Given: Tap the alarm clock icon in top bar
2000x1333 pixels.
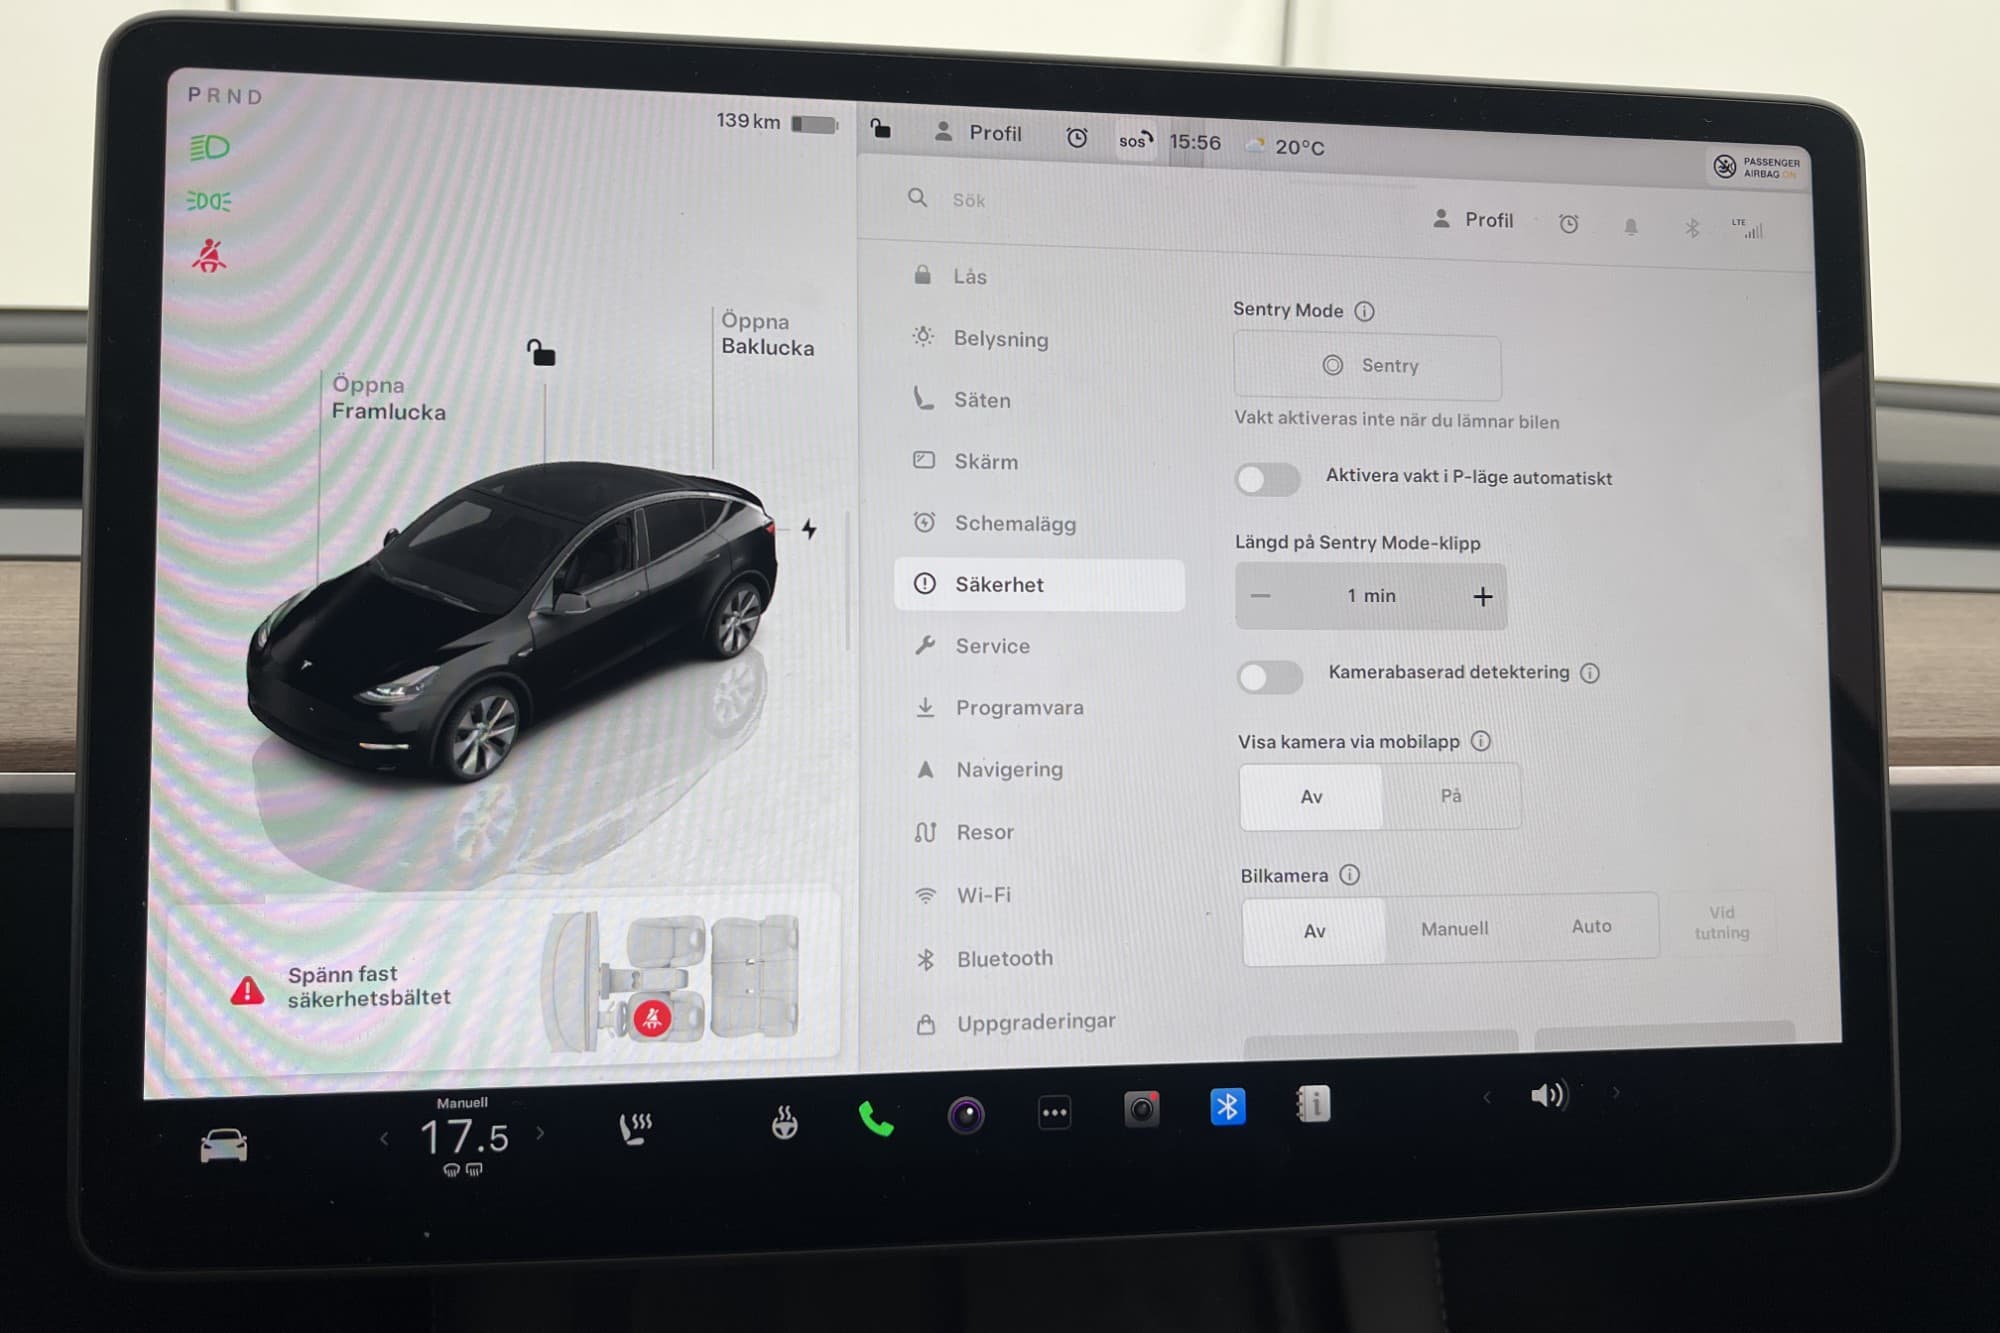Looking at the screenshot, I should tap(1077, 137).
